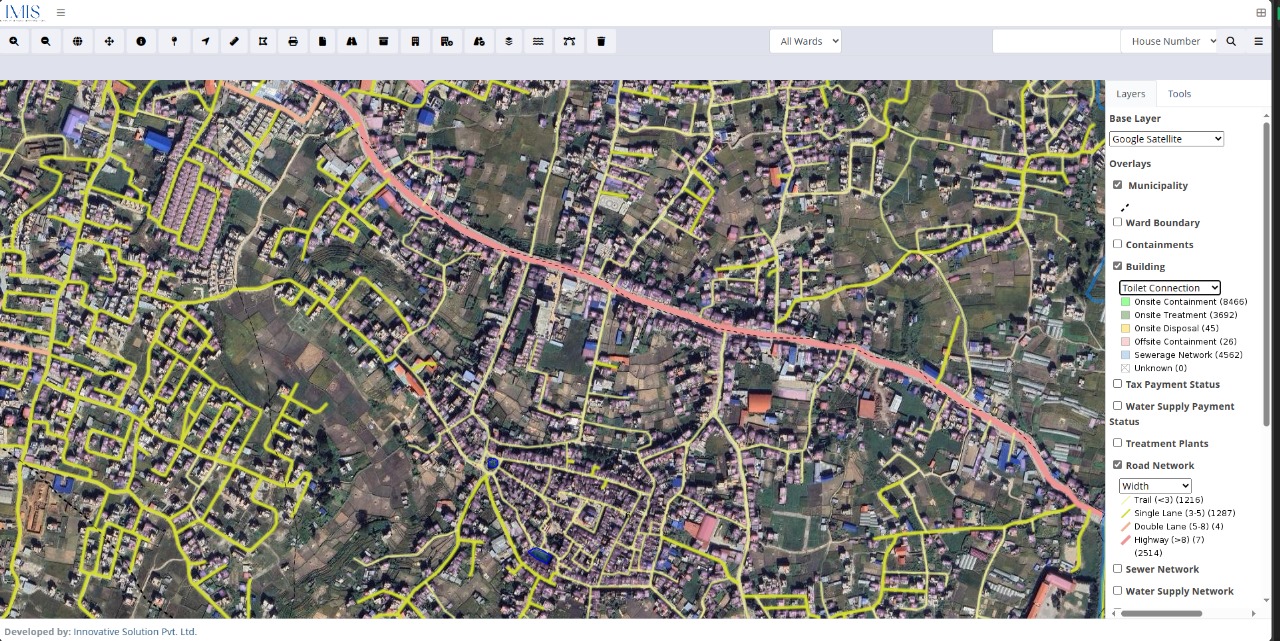Image resolution: width=1280 pixels, height=641 pixels.
Task: Turn on Sewer Network layer
Action: point(1117,568)
